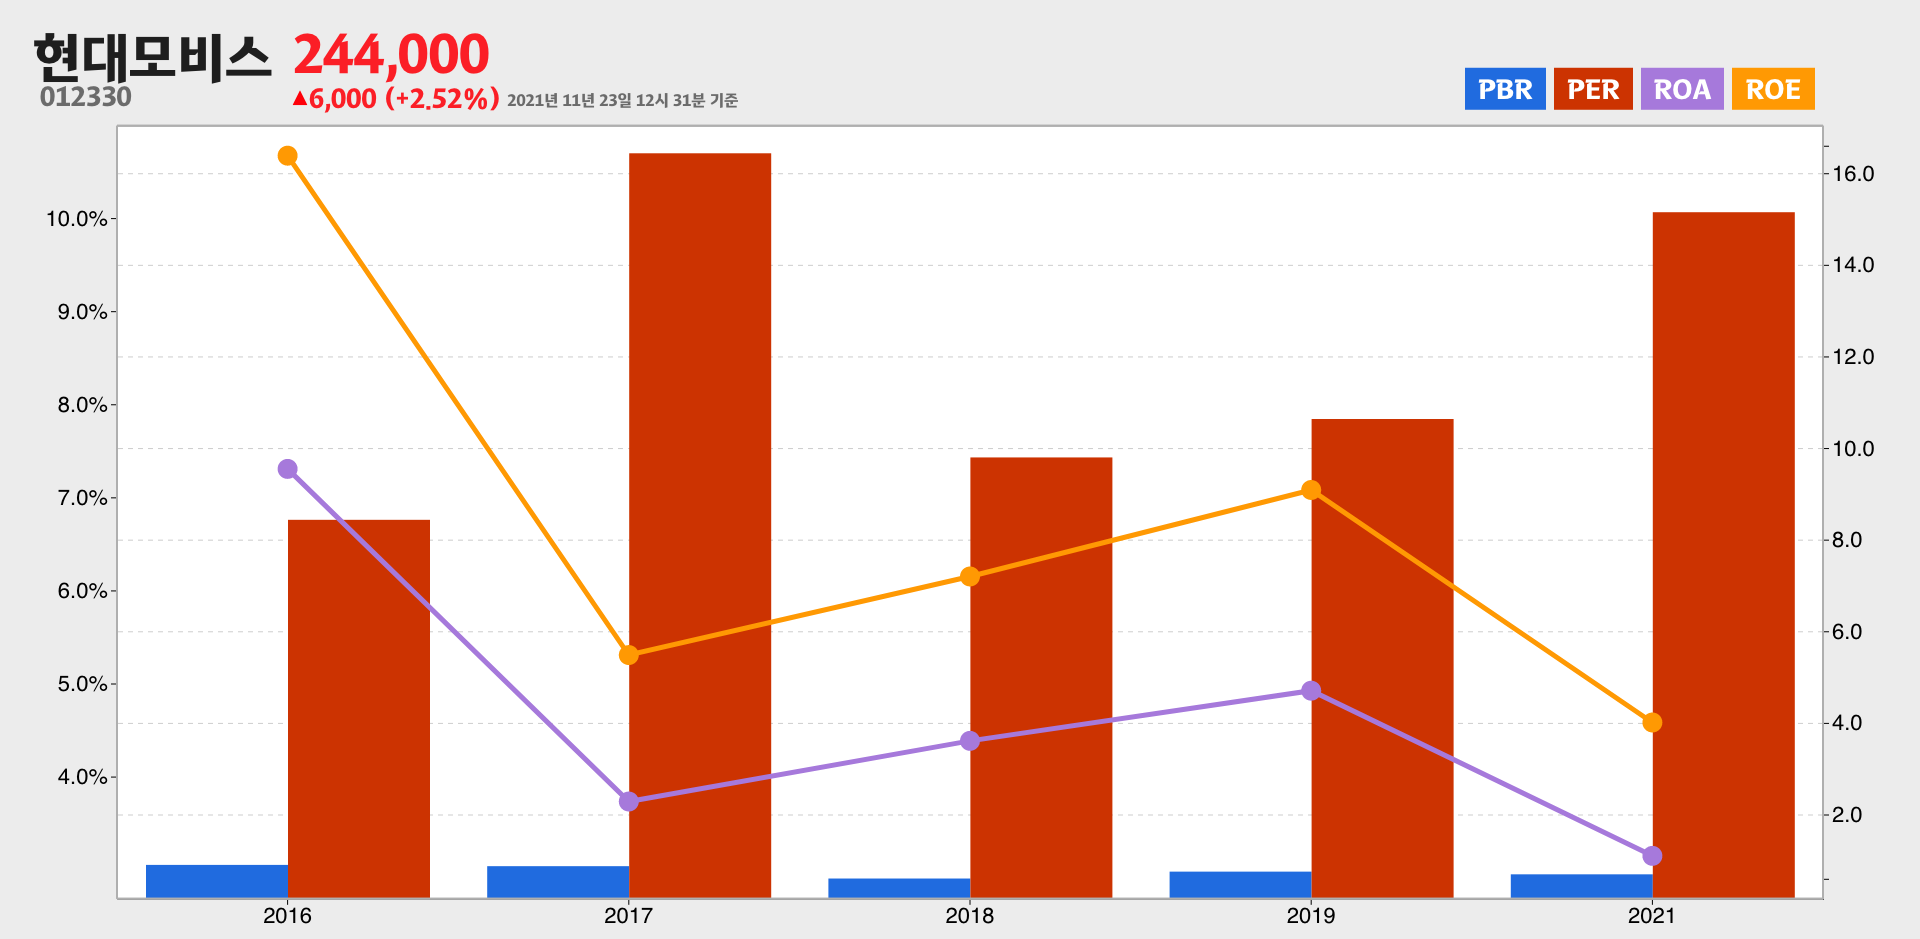The width and height of the screenshot is (1920, 939).
Task: Click the 2018 blue PBR bar
Action: click(899, 888)
